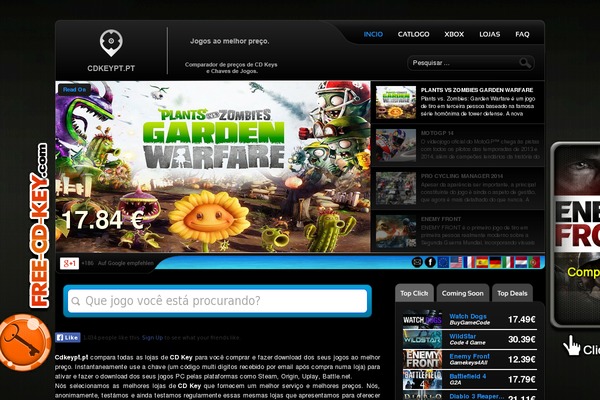Click the 12.39€ Enemy Front price

pyautogui.click(x=522, y=359)
